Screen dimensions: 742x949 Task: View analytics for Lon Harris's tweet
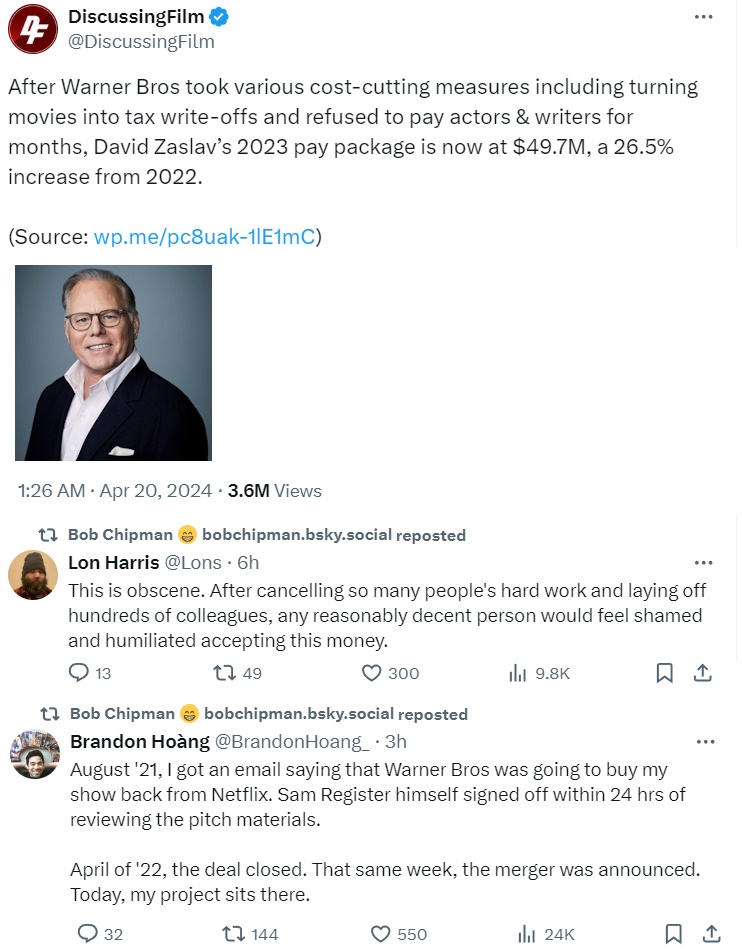click(x=517, y=673)
